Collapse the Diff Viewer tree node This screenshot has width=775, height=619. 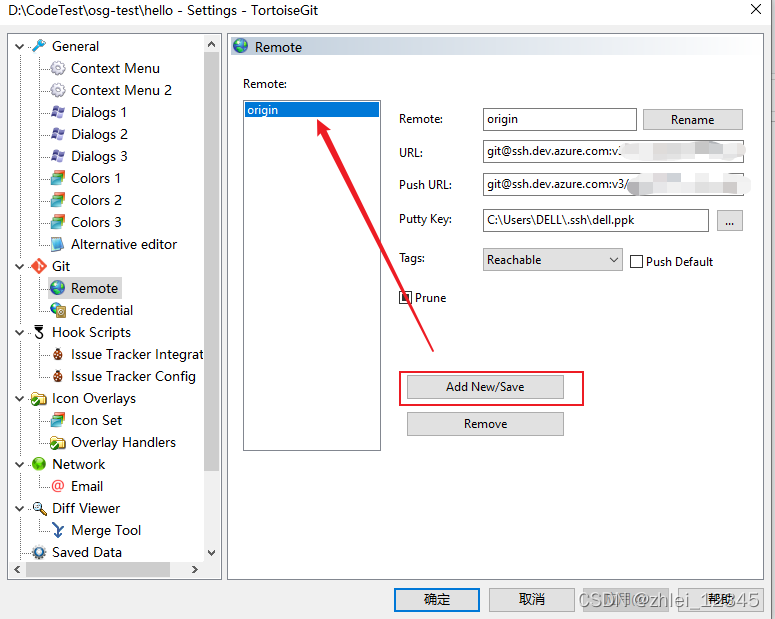19,508
